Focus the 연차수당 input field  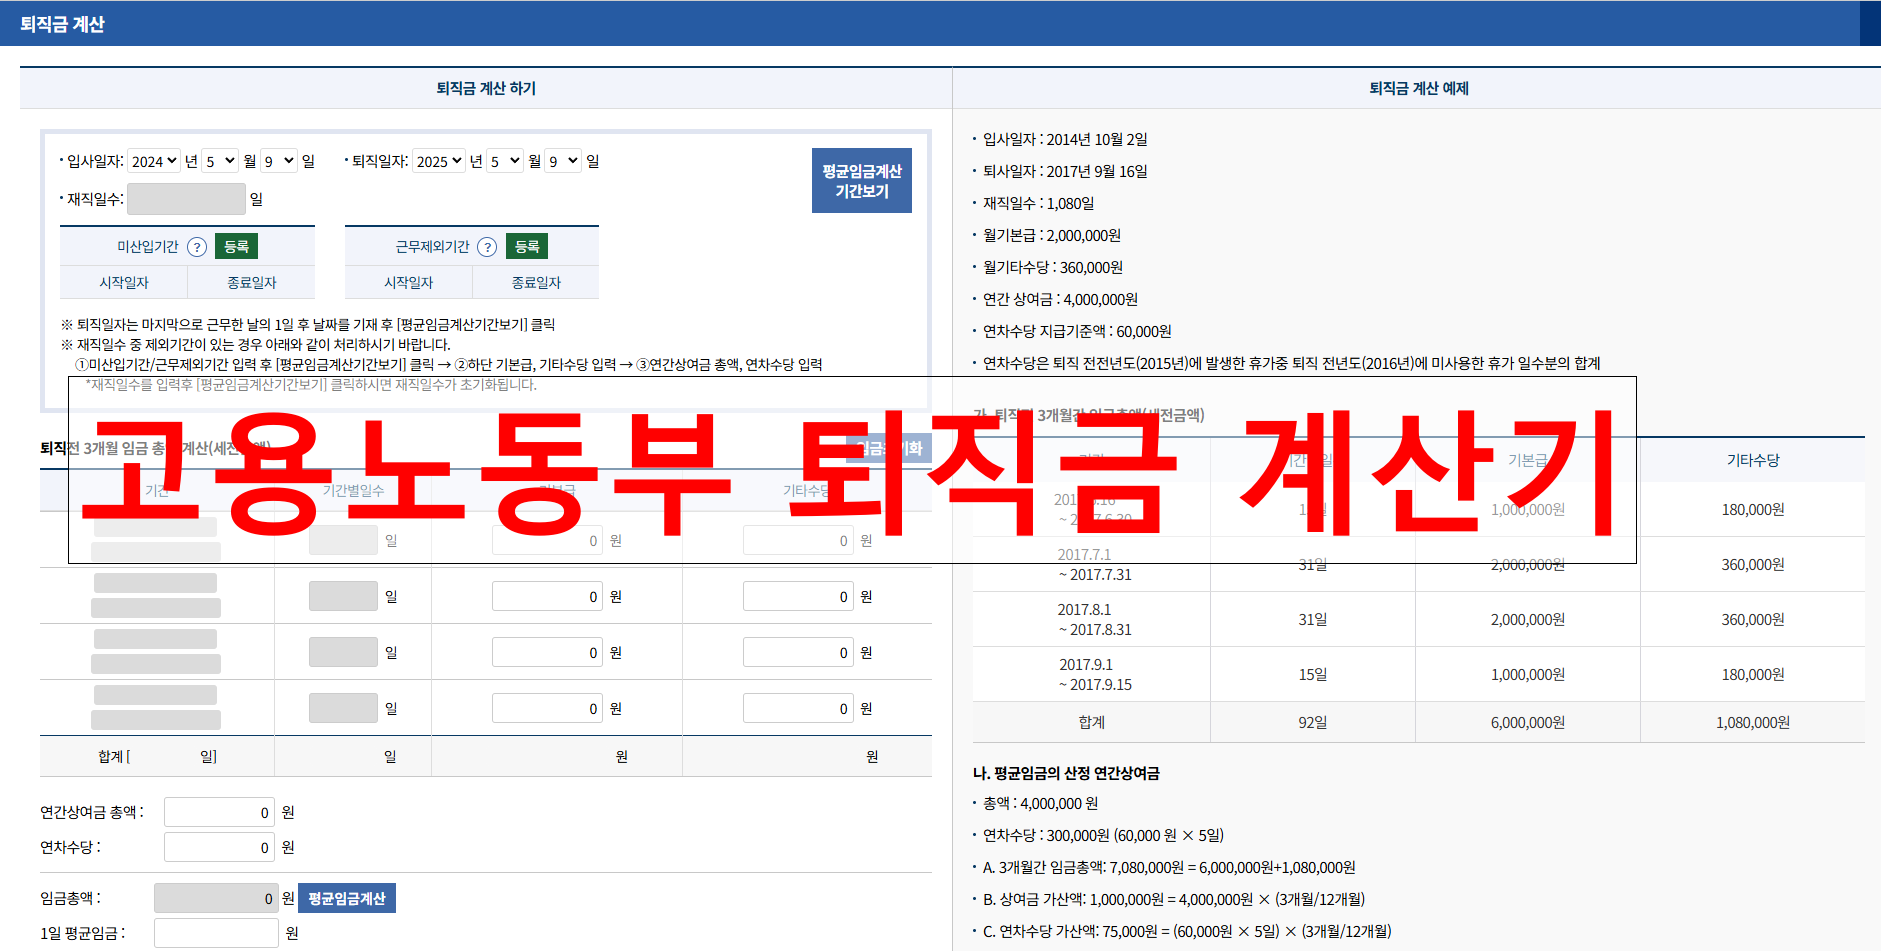220,847
